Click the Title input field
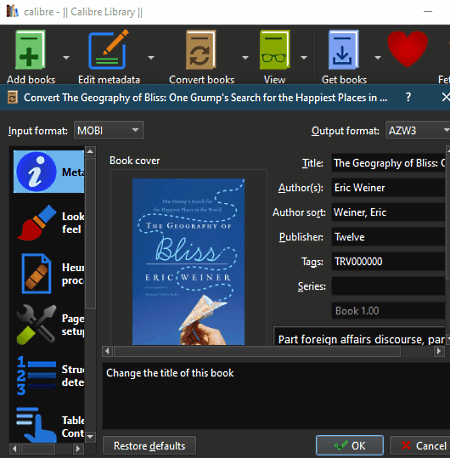Image resolution: width=450 pixels, height=458 pixels. tap(388, 163)
